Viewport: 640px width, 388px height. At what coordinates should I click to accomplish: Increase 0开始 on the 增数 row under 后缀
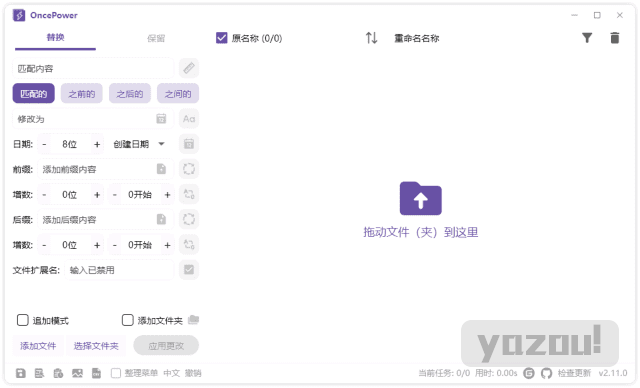point(167,245)
